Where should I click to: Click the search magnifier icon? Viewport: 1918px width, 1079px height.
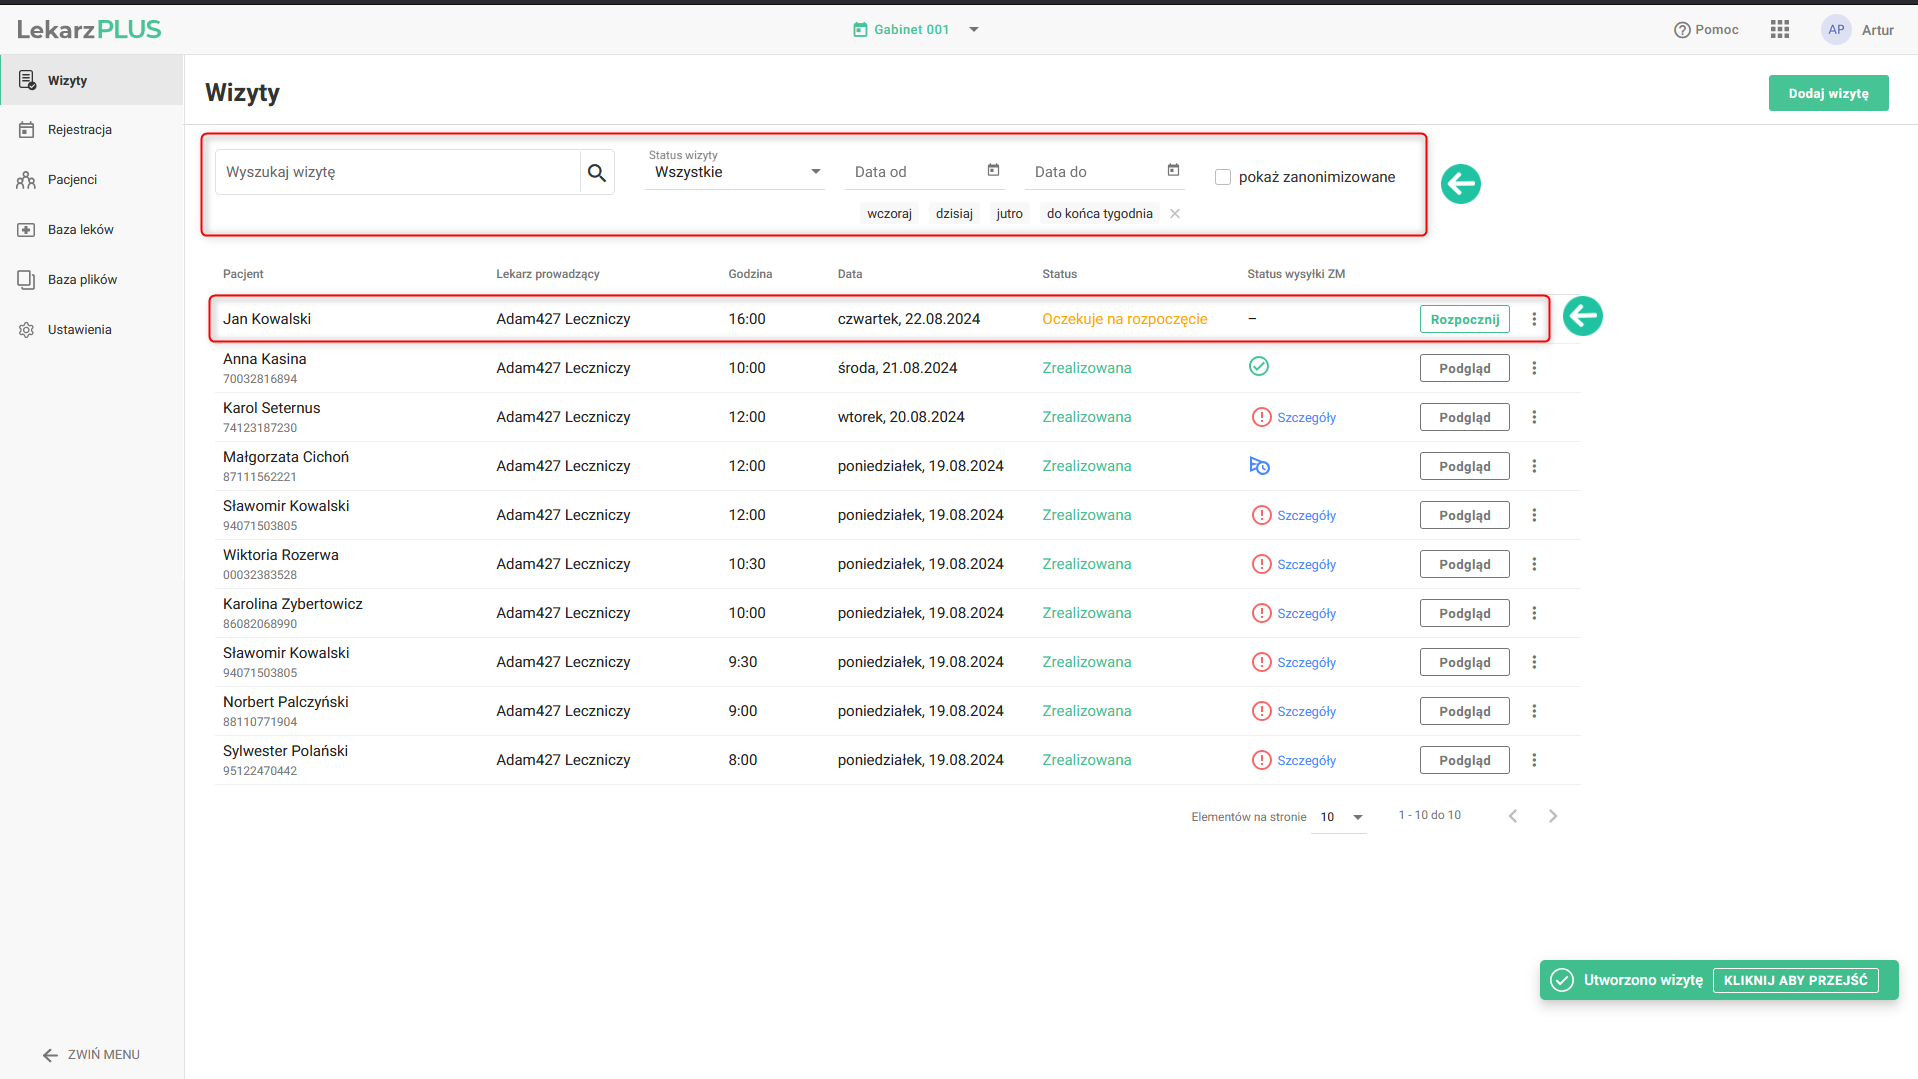597,173
